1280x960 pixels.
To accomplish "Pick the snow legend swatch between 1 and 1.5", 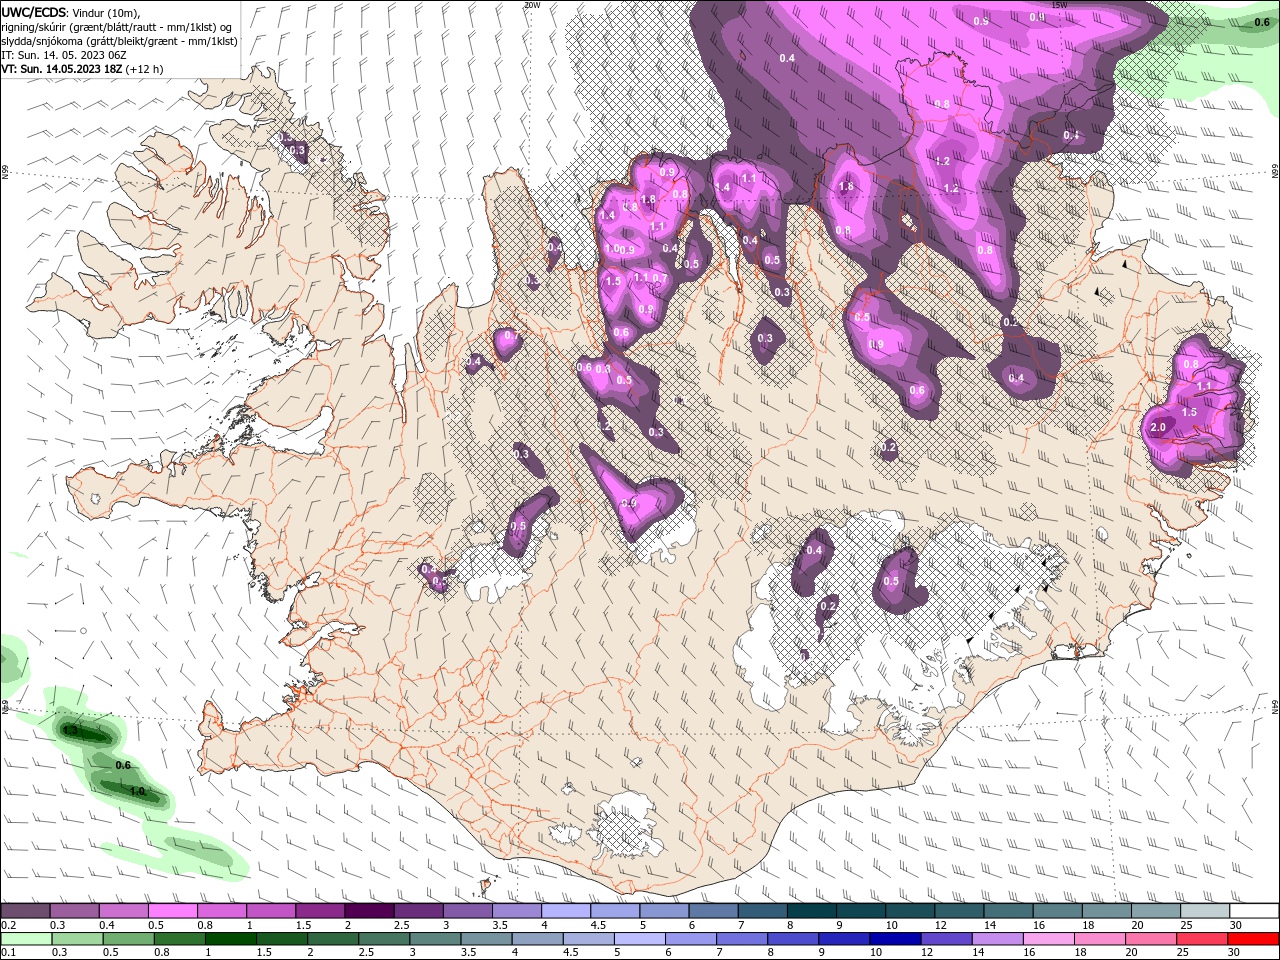I will pyautogui.click(x=270, y=911).
